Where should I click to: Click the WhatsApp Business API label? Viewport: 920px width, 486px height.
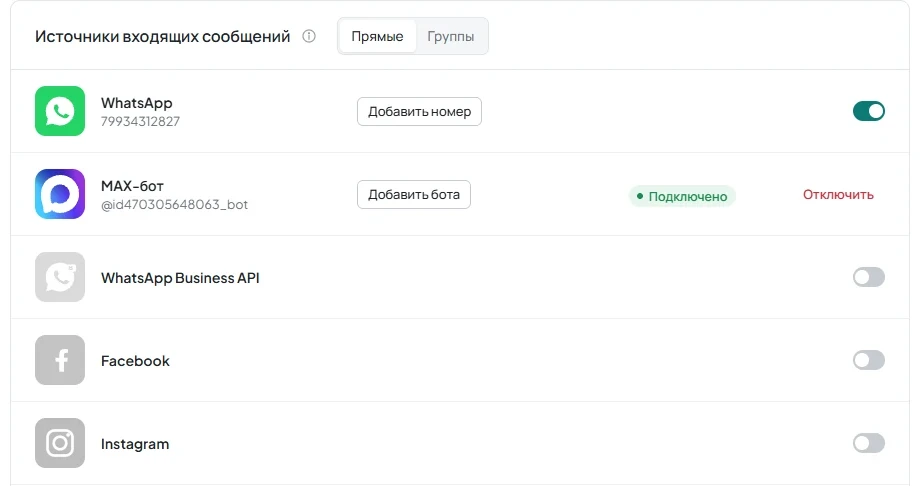click(x=180, y=278)
